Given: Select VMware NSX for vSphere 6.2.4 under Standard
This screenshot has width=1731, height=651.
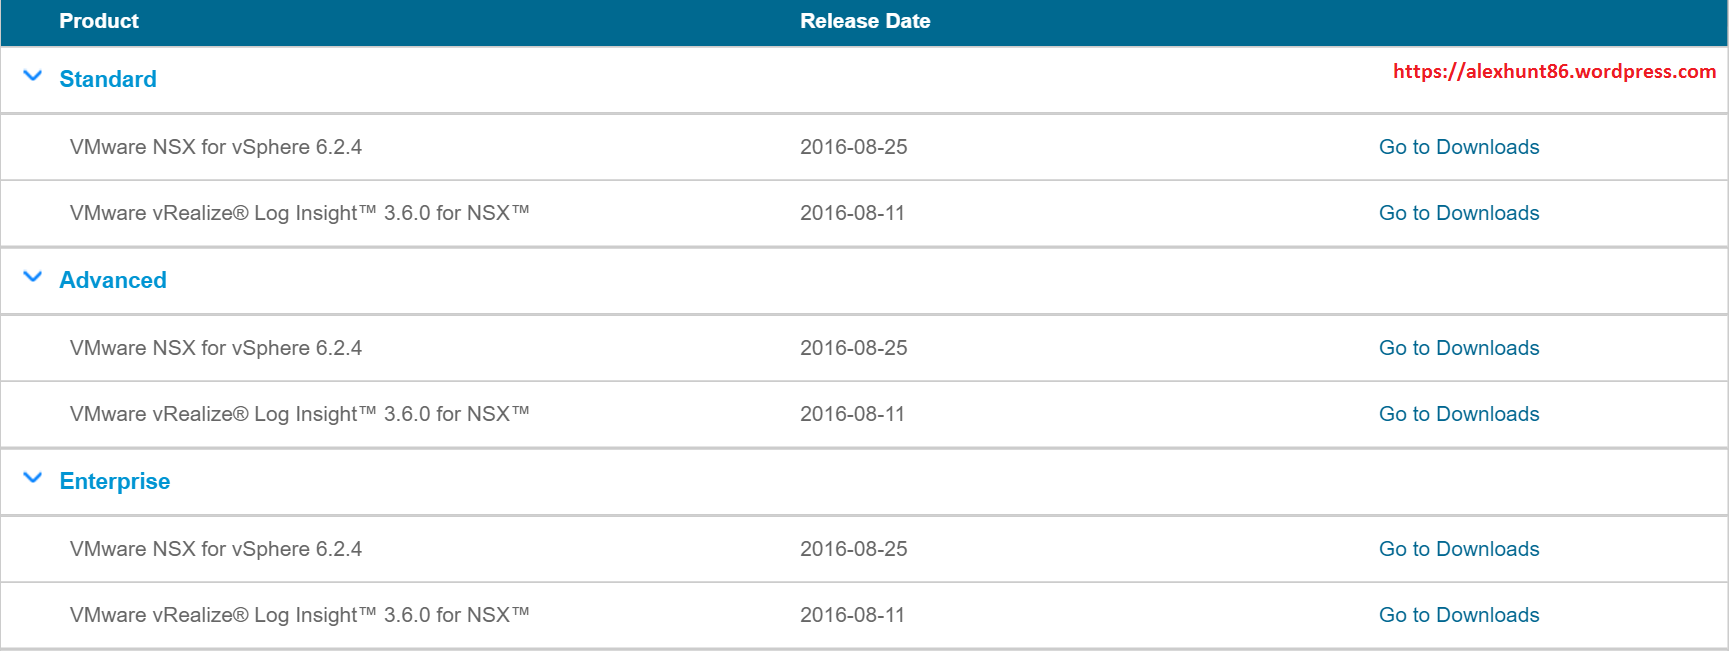Looking at the screenshot, I should coord(216,147).
